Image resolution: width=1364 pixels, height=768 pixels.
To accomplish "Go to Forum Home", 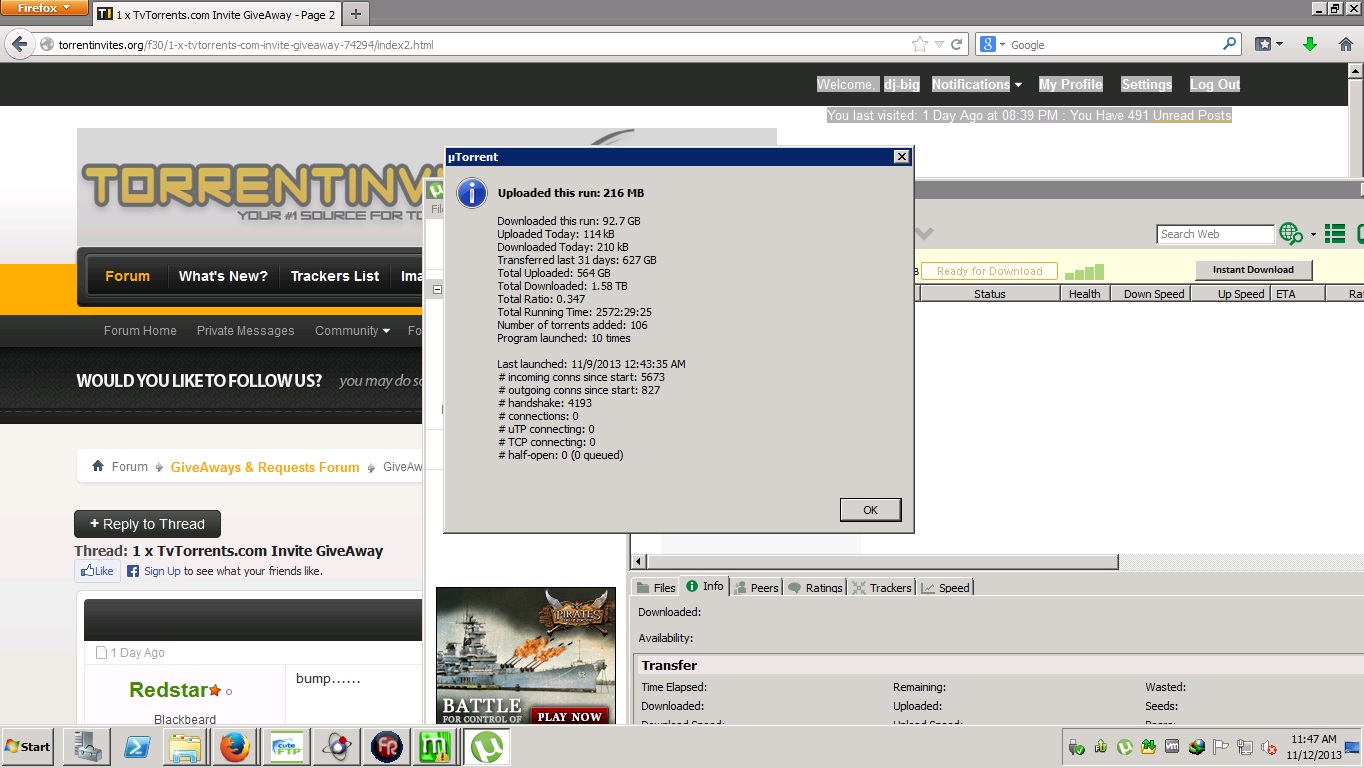I will point(140,330).
